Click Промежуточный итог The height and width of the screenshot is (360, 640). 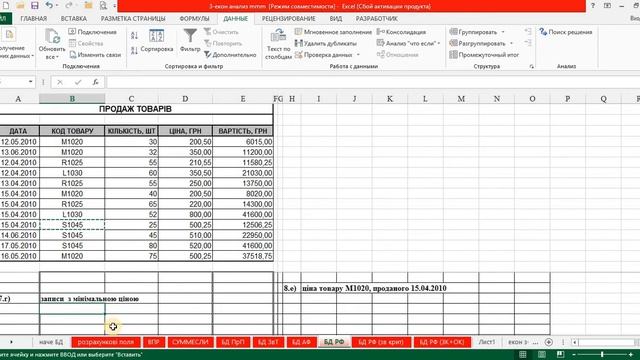click(484, 55)
